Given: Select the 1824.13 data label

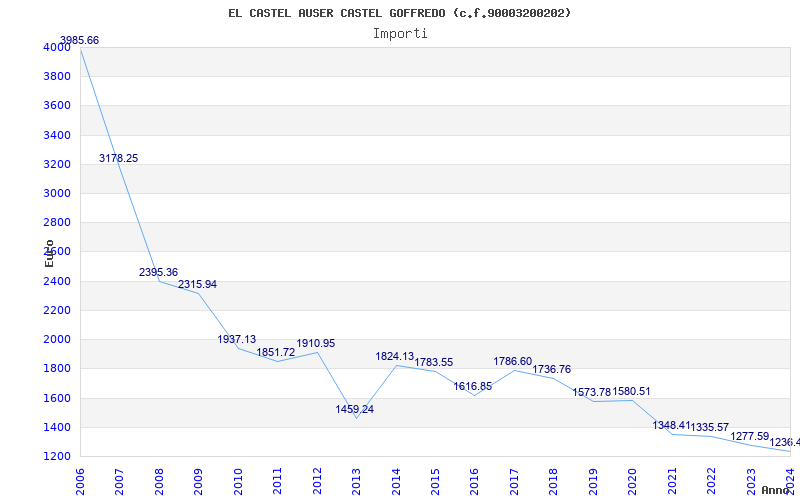Looking at the screenshot, I should (395, 357).
